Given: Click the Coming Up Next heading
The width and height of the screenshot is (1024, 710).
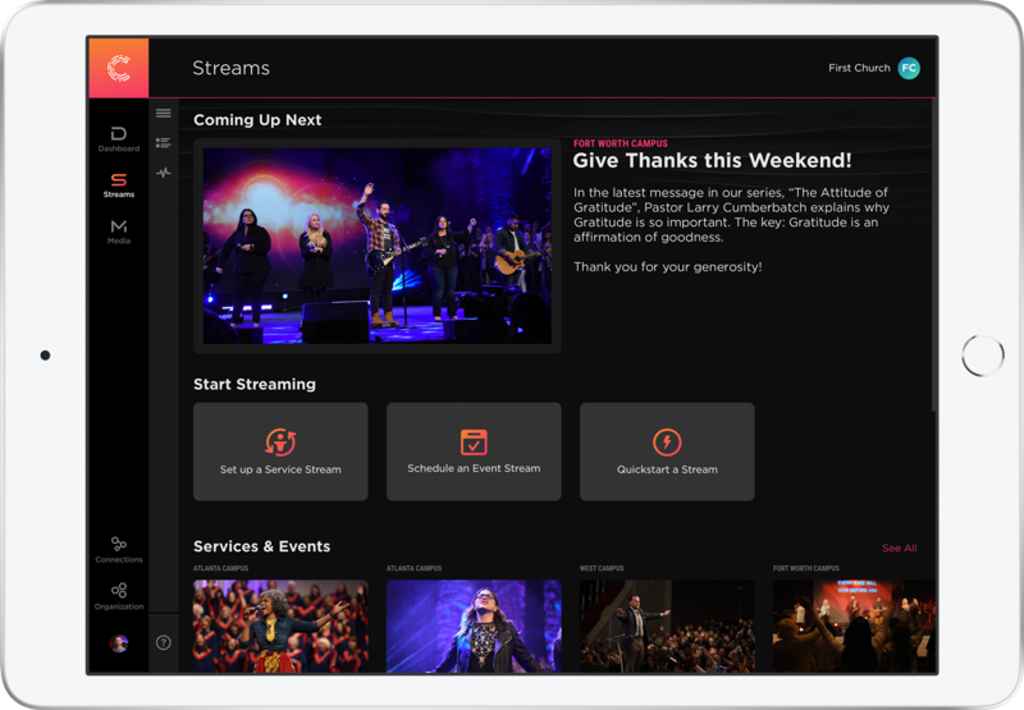Looking at the screenshot, I should click(257, 120).
